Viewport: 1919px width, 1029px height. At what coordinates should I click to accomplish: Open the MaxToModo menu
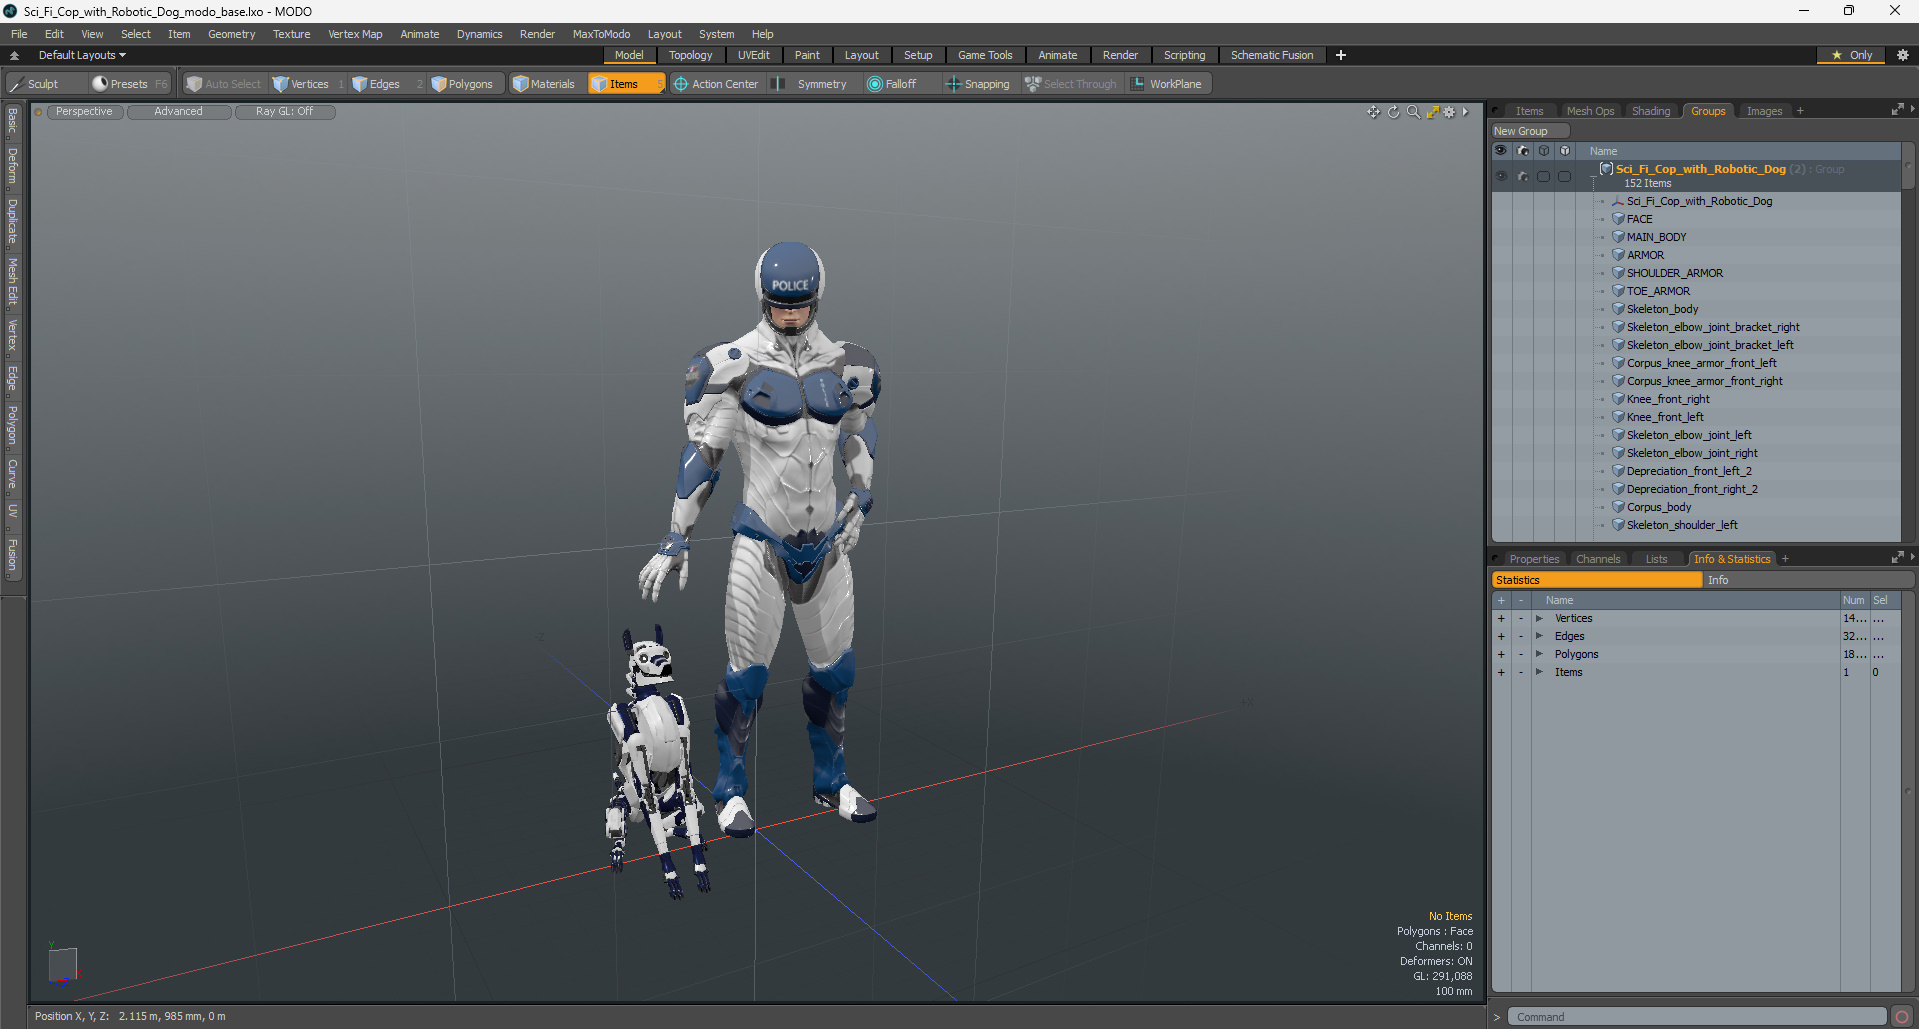601,34
